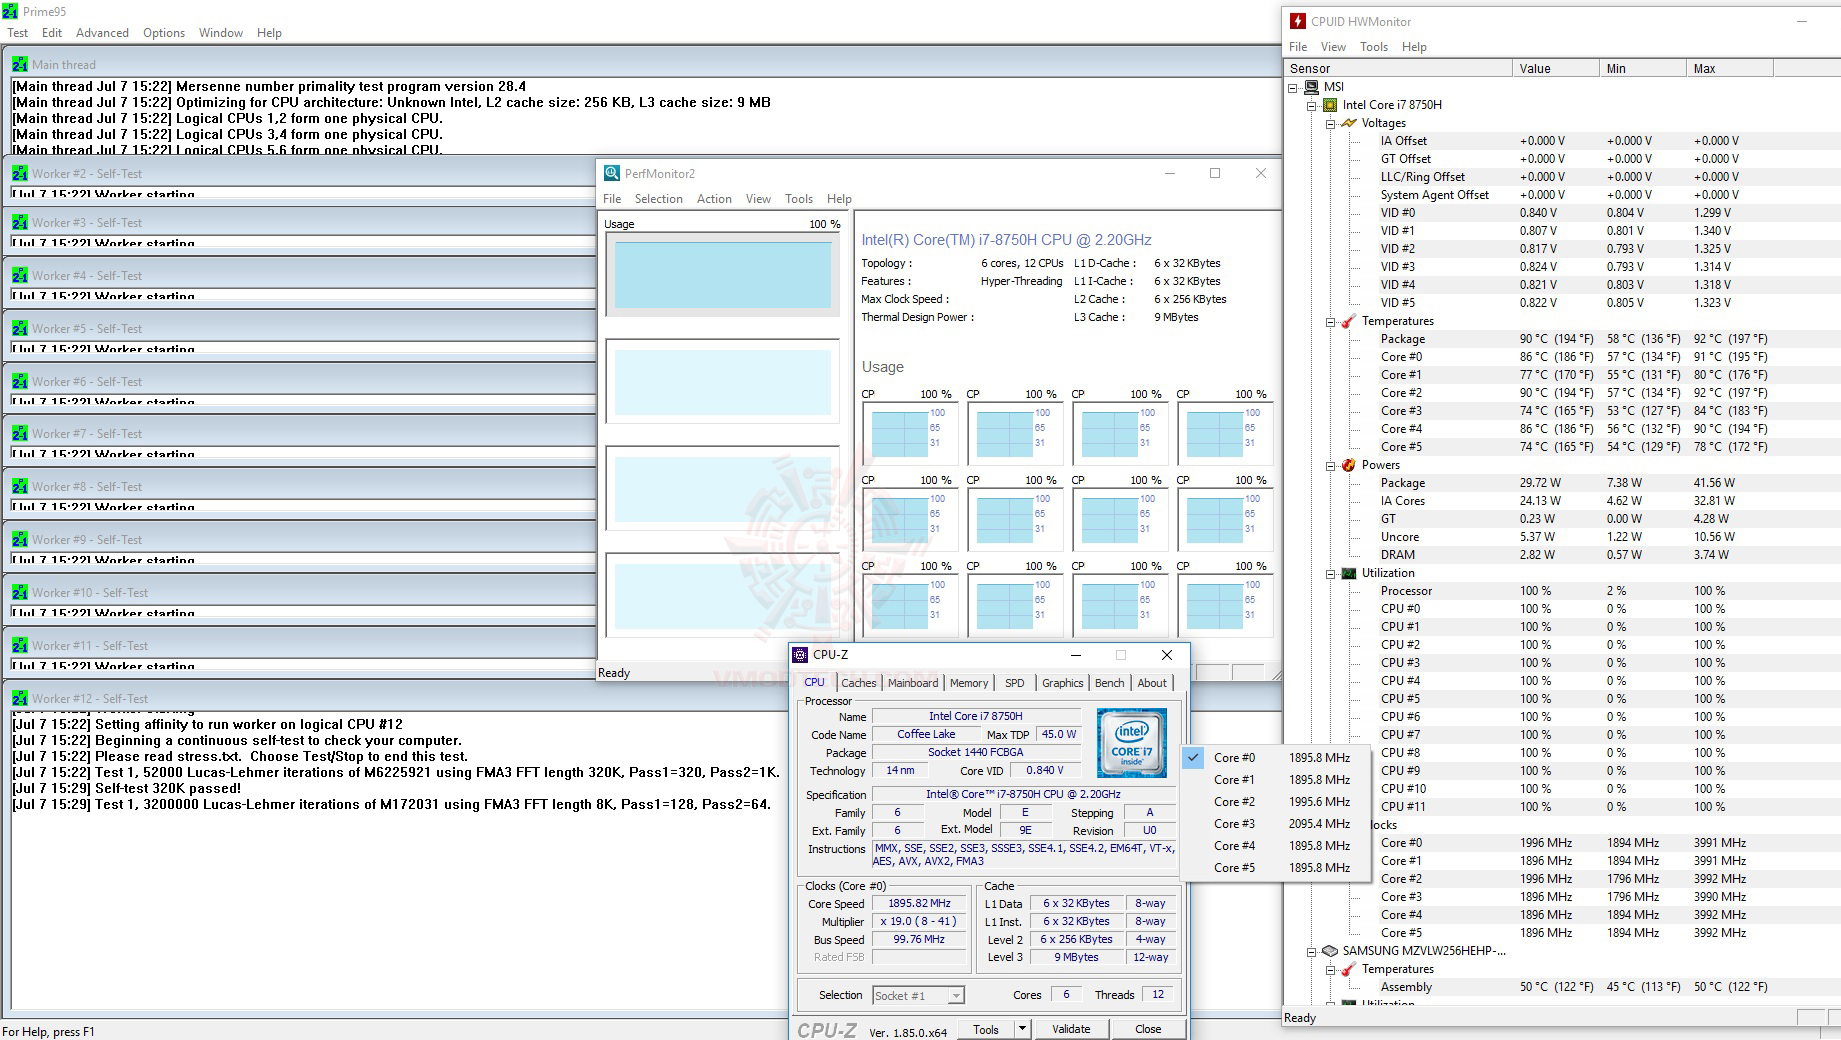Click the Main thread window icon in Prime95
The image size is (1841, 1040).
(19, 64)
